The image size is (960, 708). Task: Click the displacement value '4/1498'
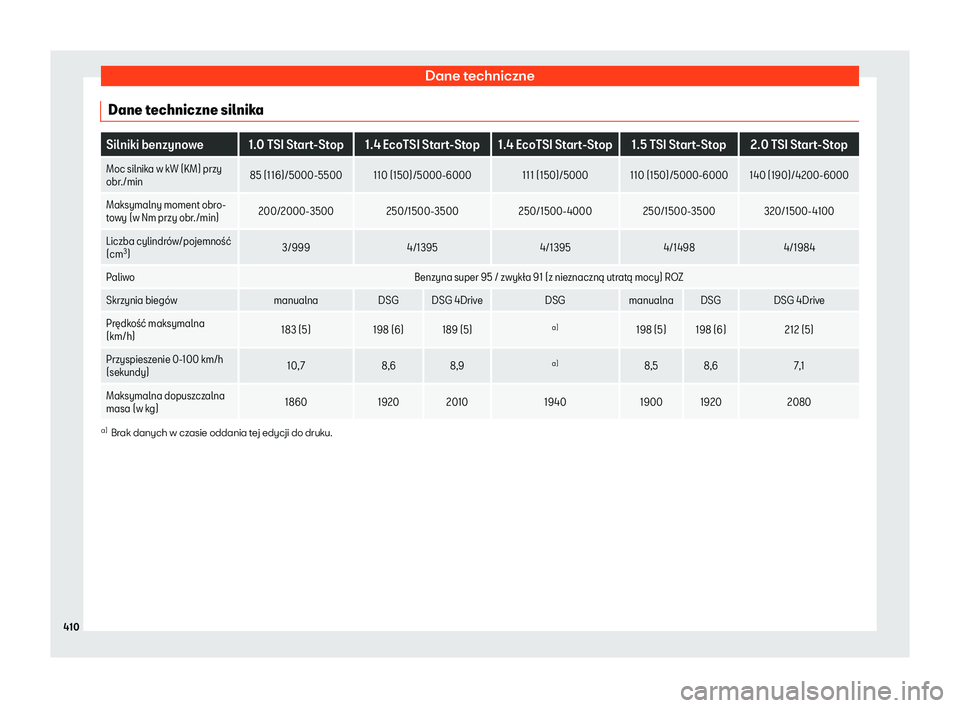pyautogui.click(x=678, y=247)
